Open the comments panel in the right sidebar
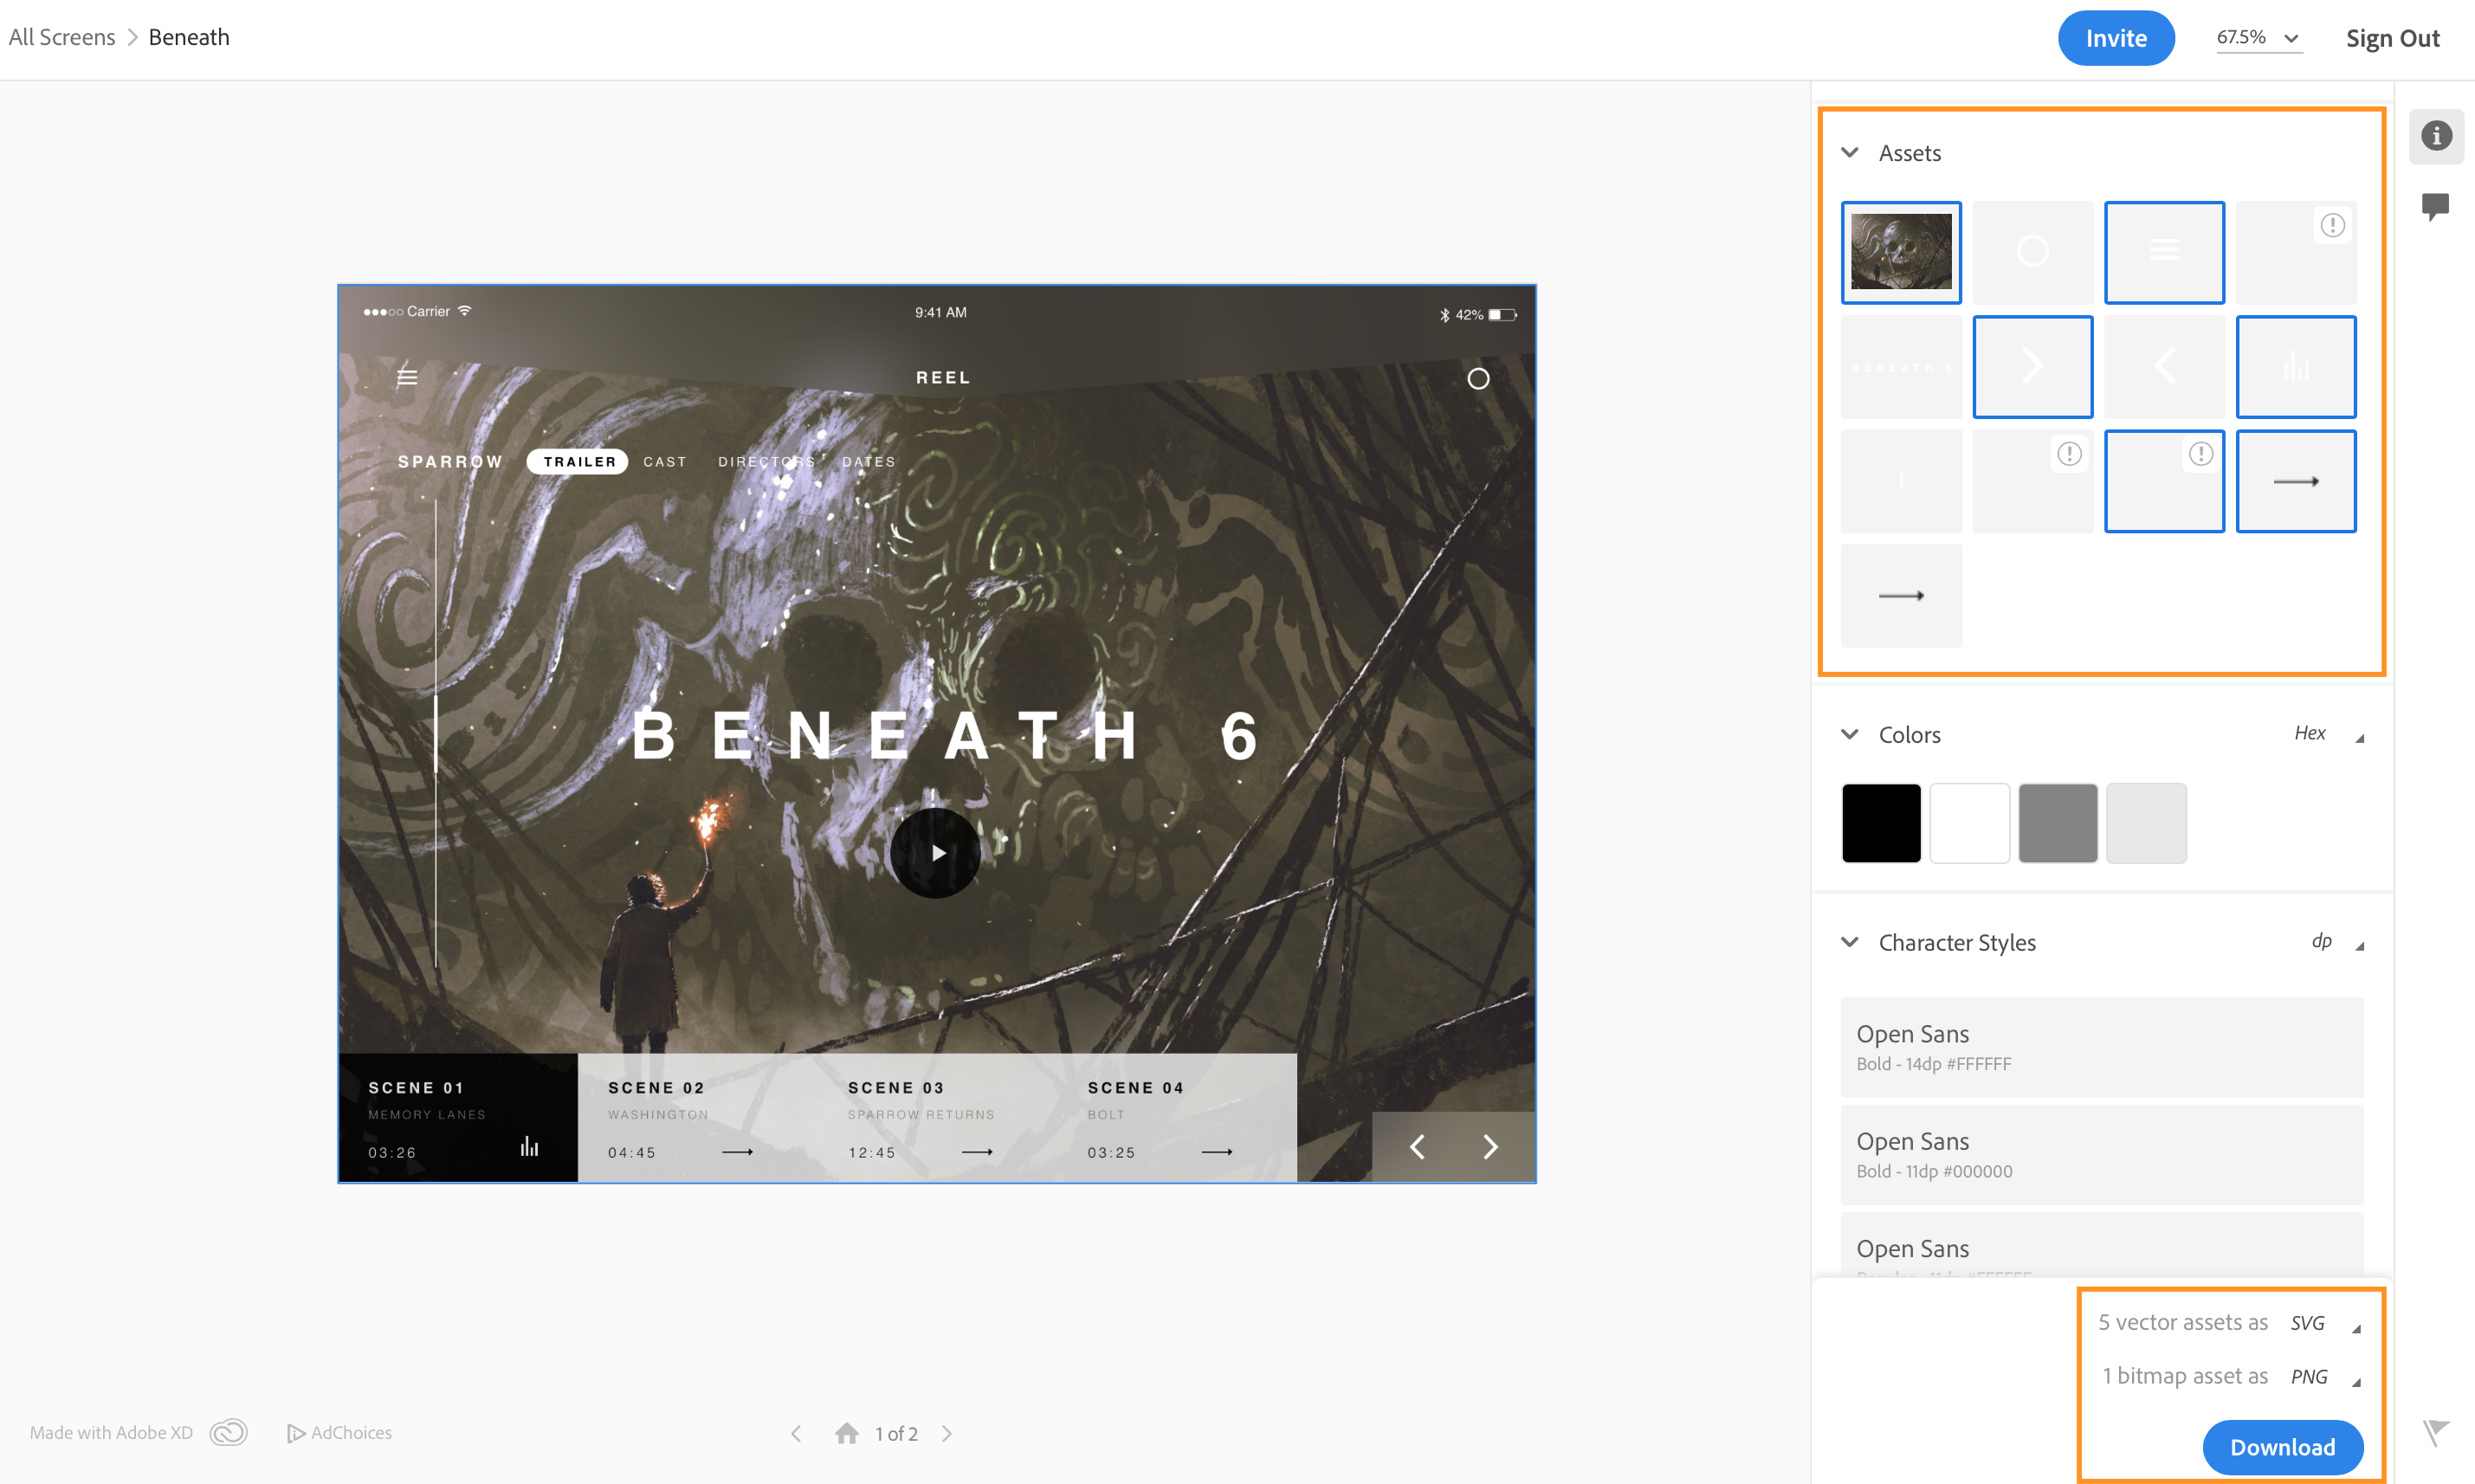 [x=2436, y=205]
